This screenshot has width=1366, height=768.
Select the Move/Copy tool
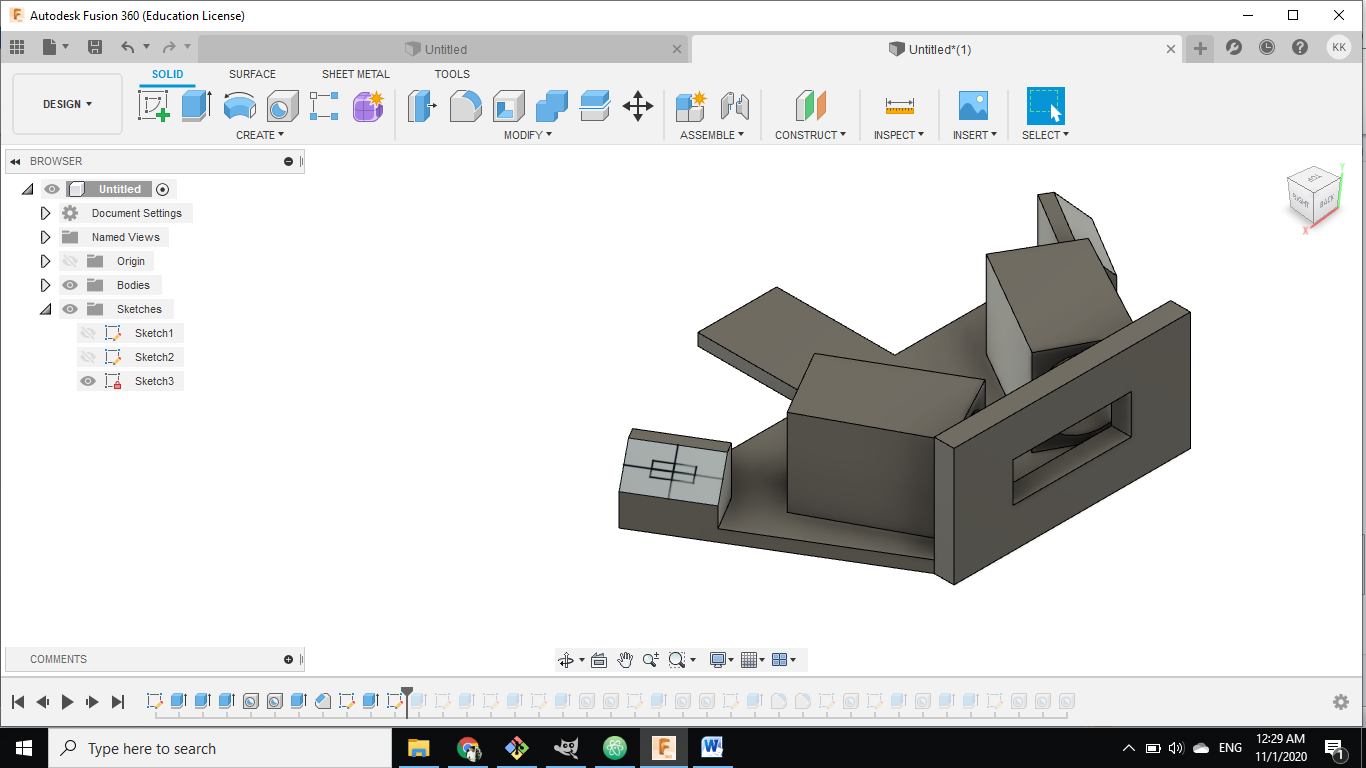pyautogui.click(x=638, y=105)
